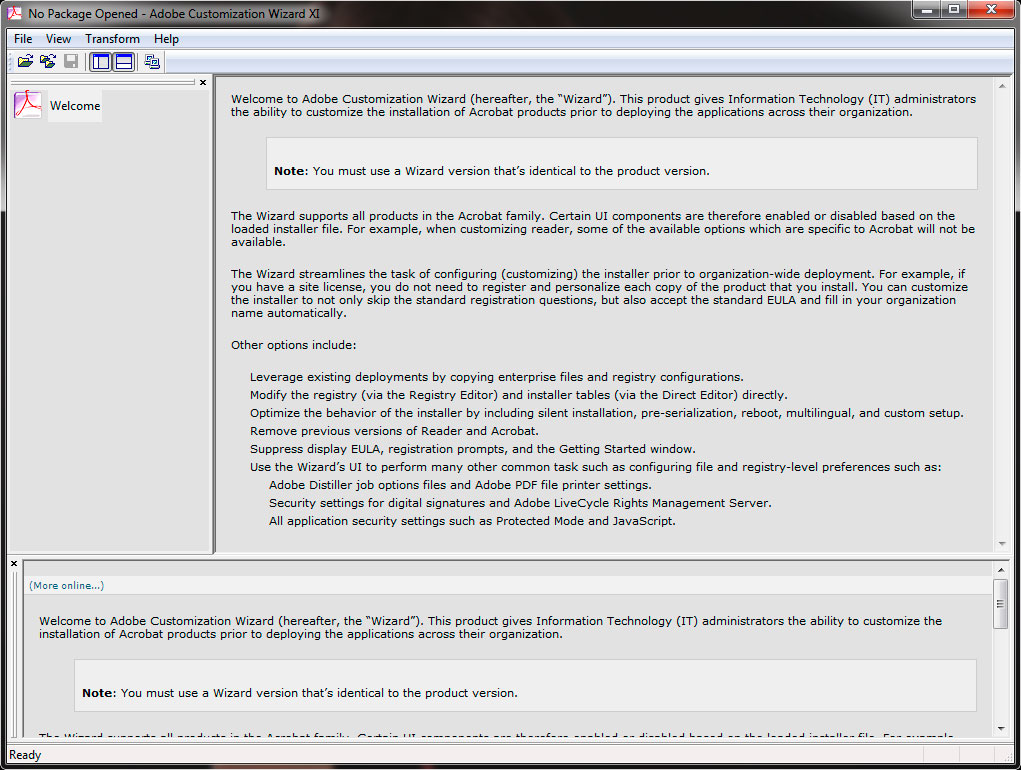Click the help pane scrollbar thumb
This screenshot has width=1021, height=770.
[1001, 603]
